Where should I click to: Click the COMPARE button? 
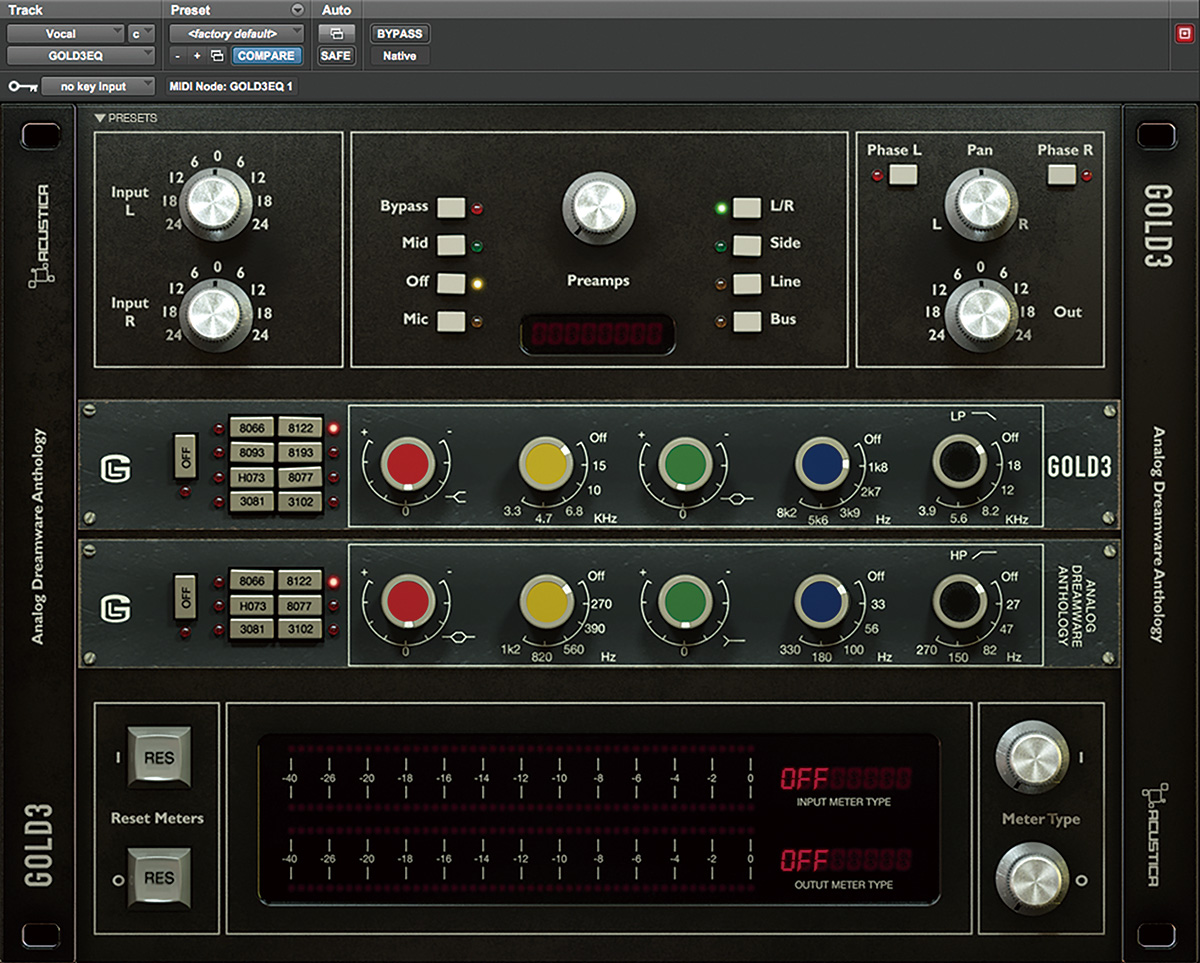(x=266, y=56)
